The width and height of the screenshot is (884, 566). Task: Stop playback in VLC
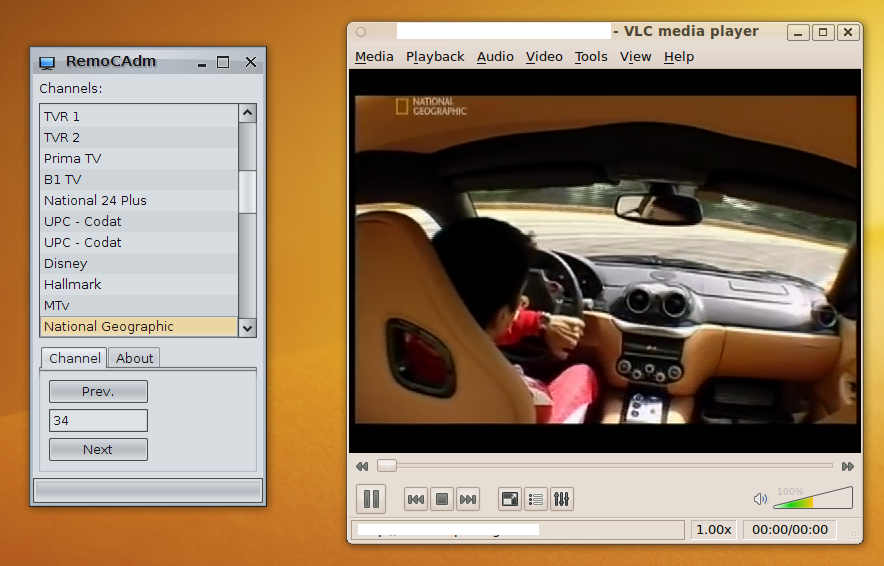(442, 499)
